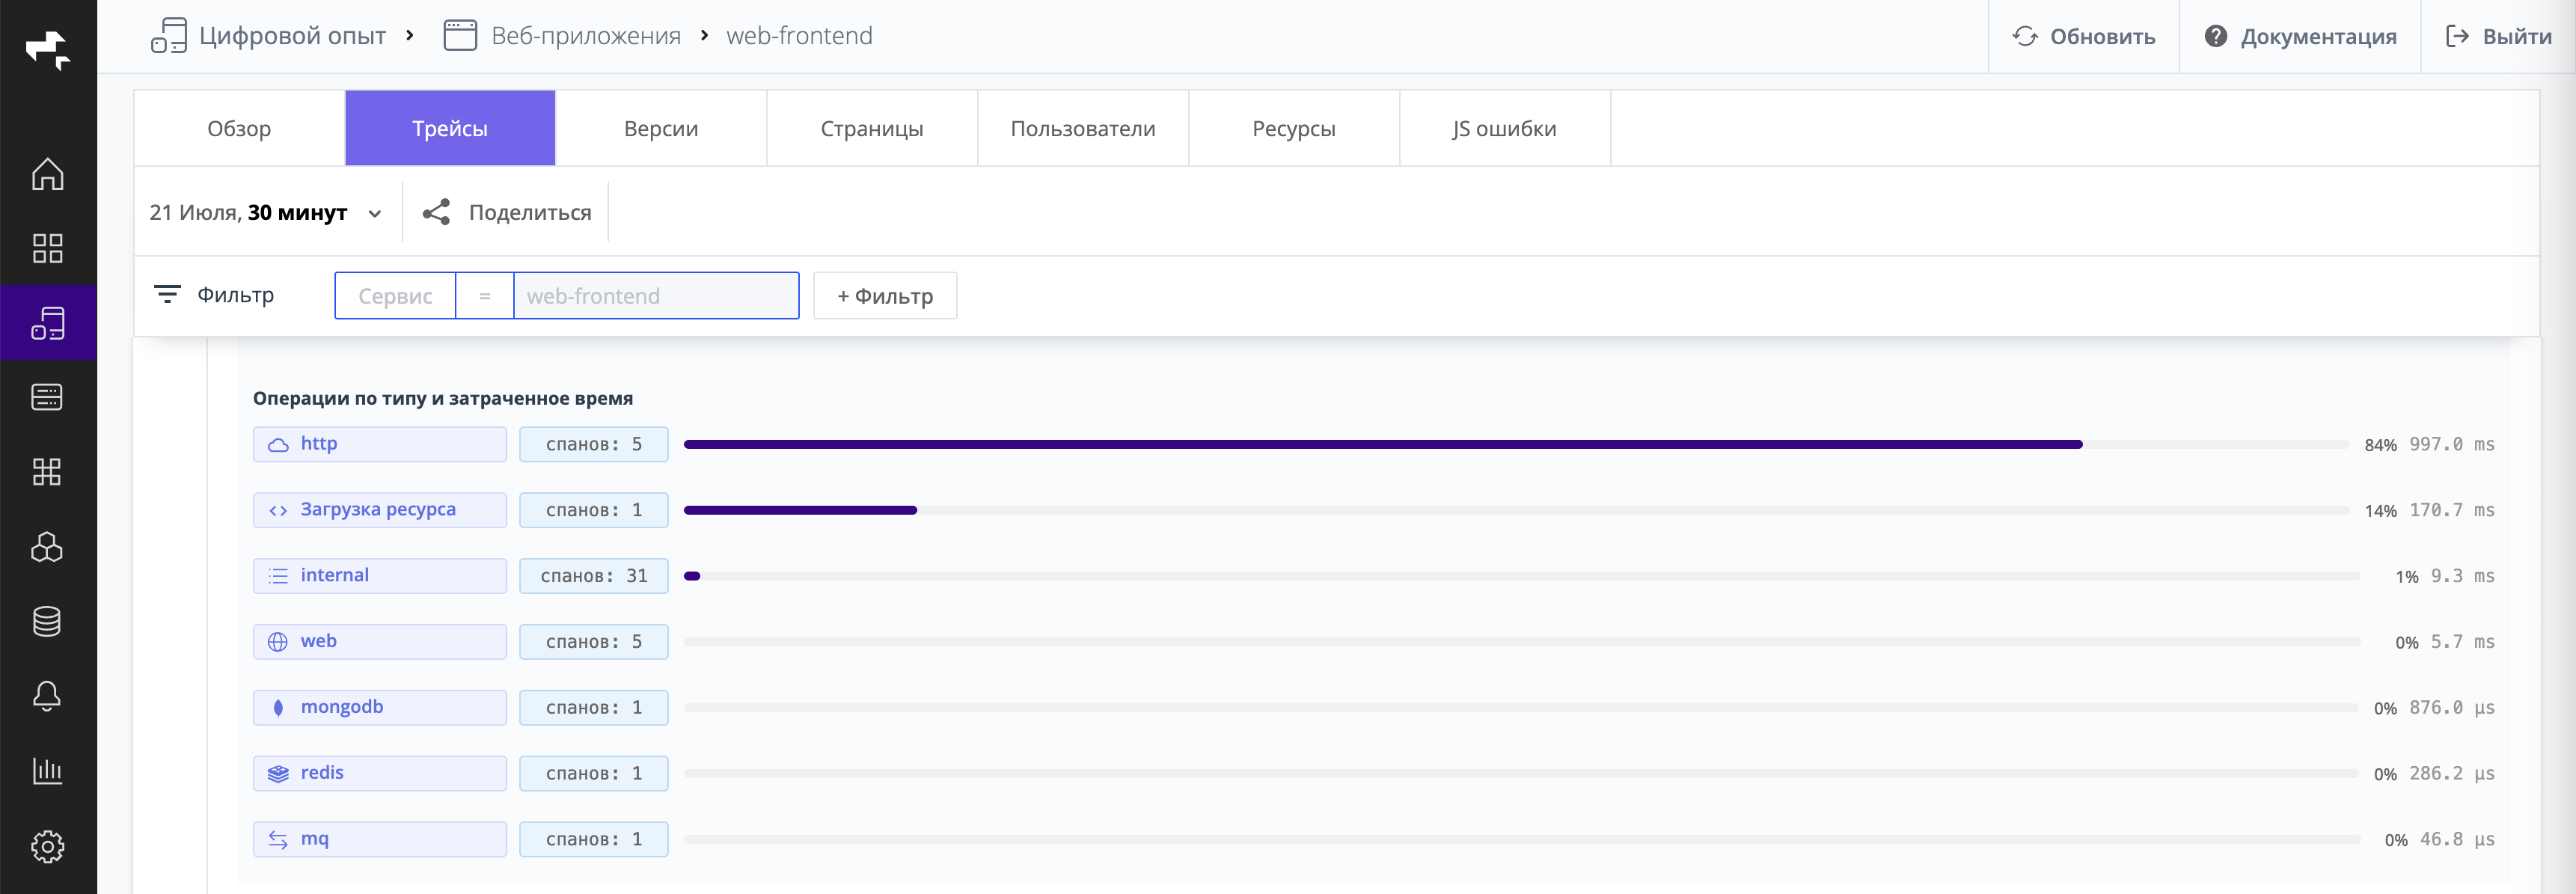Open the Пользователи tab
The image size is (2576, 894).
pos(1083,128)
